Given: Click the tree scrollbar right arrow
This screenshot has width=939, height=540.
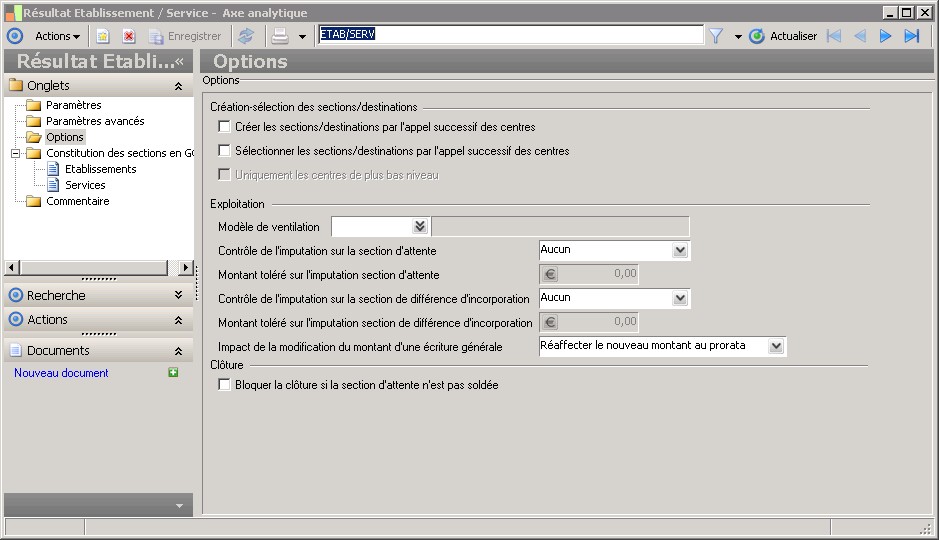Looking at the screenshot, I should (x=186, y=268).
